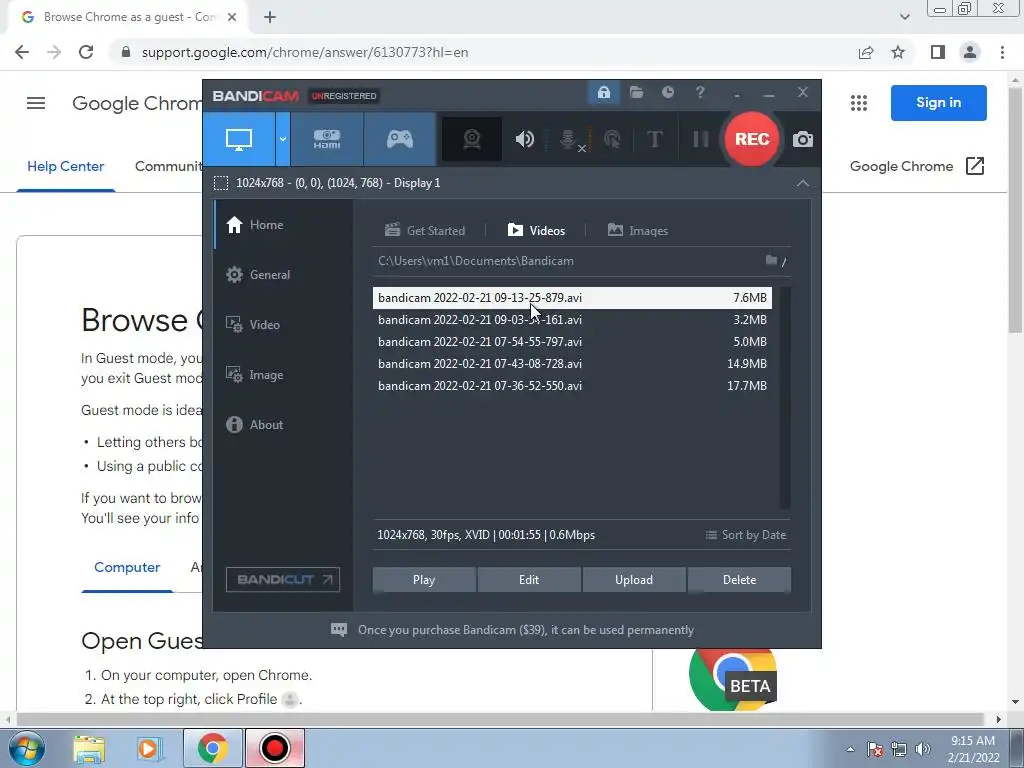Click the Play button
The width and height of the screenshot is (1024, 768).
click(424, 580)
